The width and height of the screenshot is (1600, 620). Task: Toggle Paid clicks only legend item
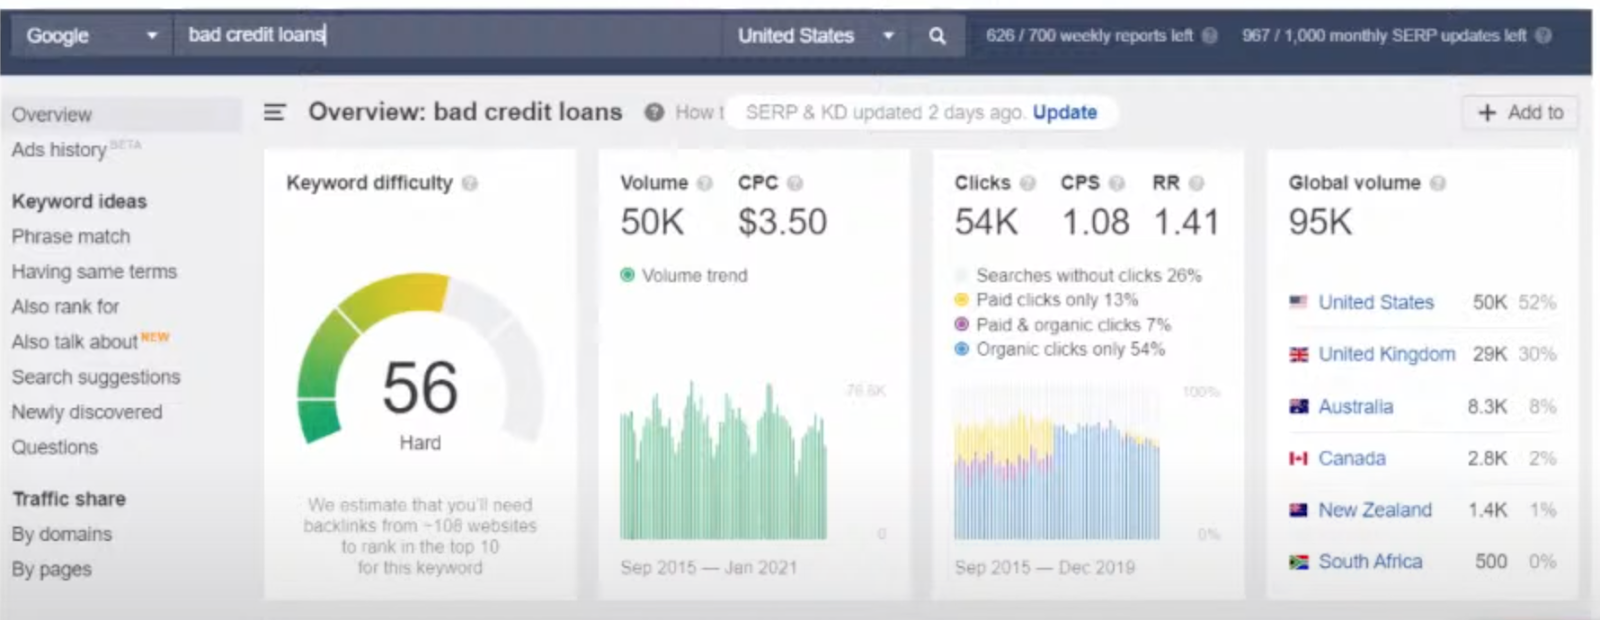click(x=1046, y=299)
